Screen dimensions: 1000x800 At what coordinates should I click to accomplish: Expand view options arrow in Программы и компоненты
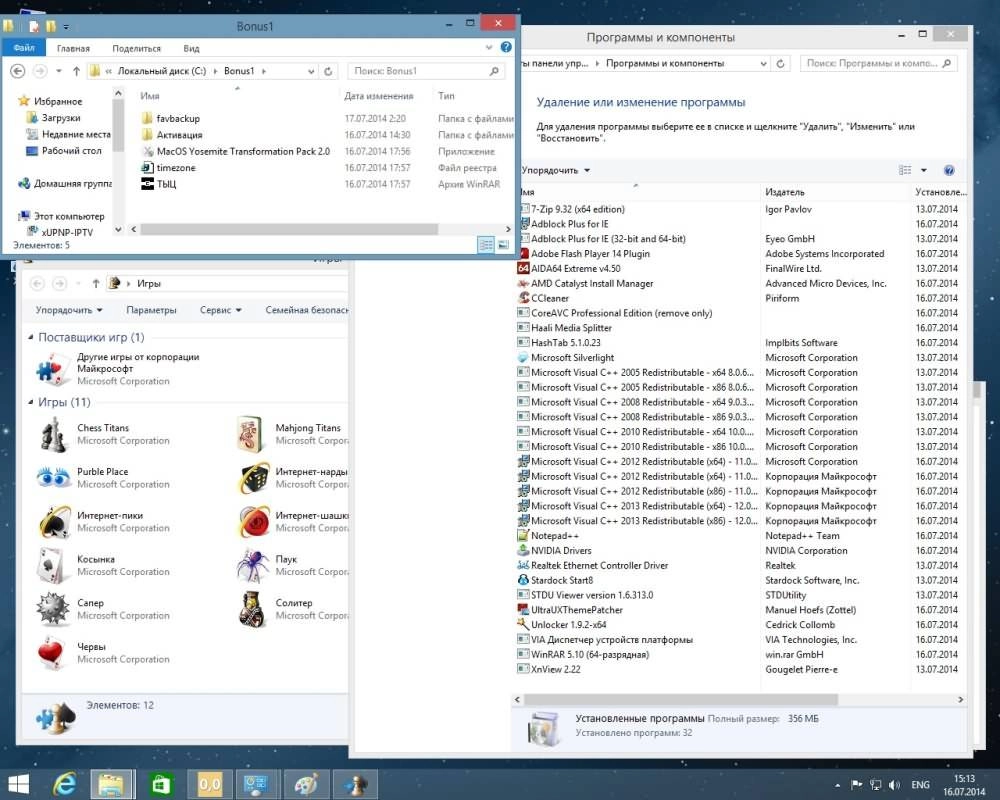coord(923,170)
